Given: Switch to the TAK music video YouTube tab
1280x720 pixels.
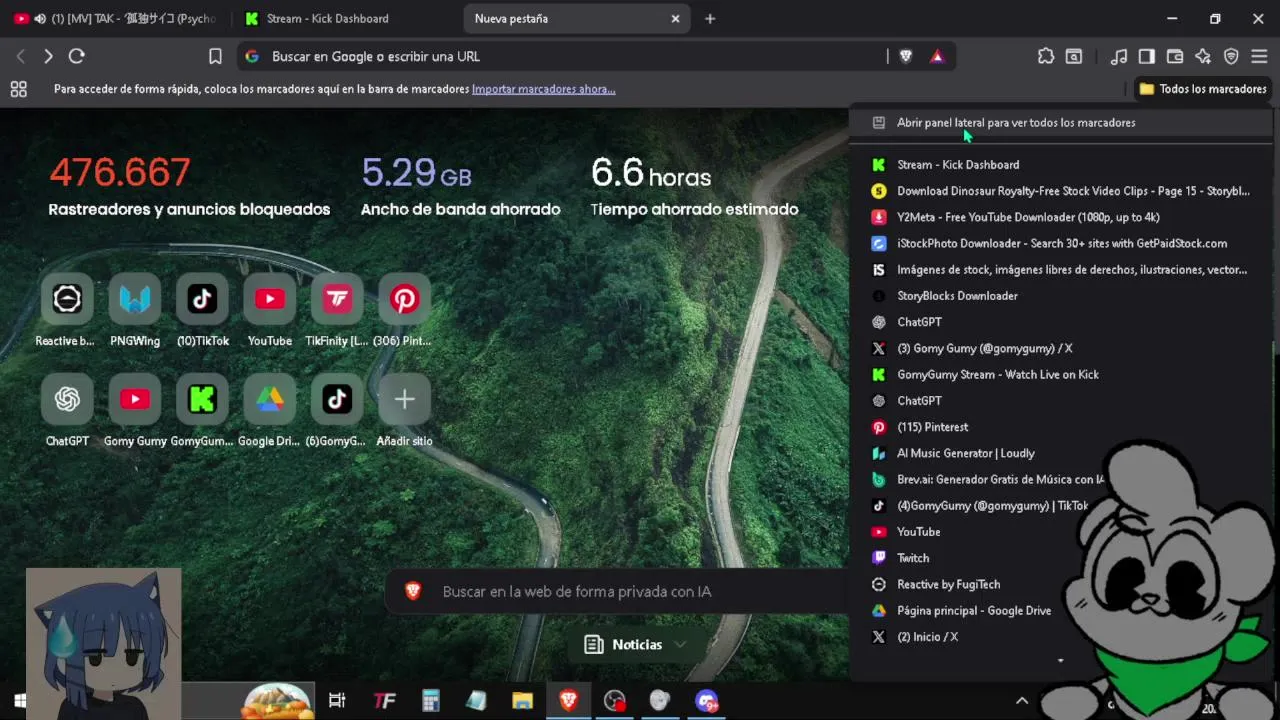Looking at the screenshot, I should point(115,18).
